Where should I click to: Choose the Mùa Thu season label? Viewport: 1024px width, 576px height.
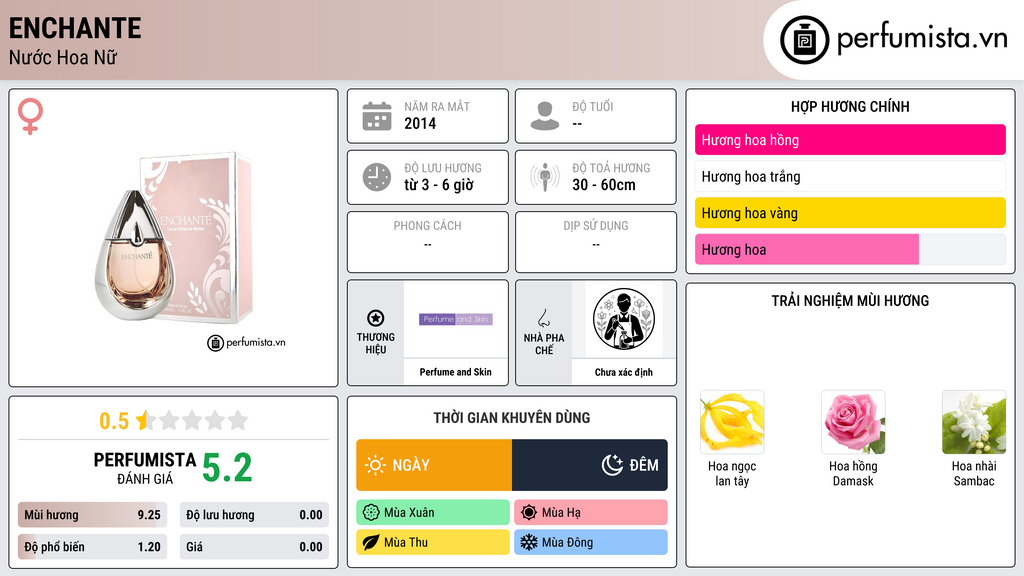coord(432,542)
